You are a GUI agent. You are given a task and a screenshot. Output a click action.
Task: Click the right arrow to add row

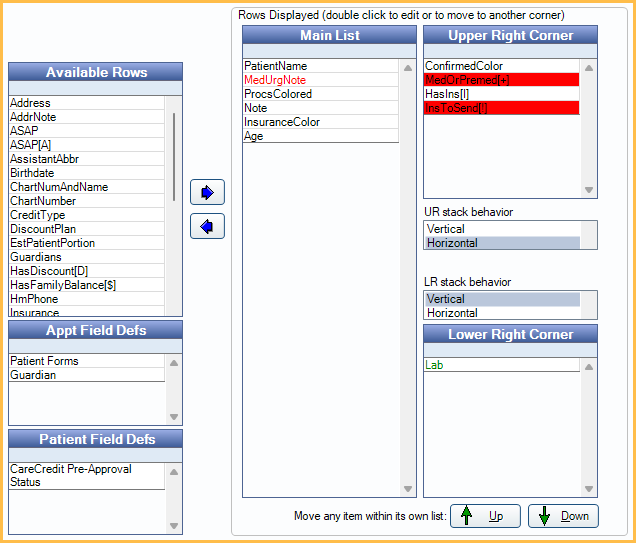207,192
